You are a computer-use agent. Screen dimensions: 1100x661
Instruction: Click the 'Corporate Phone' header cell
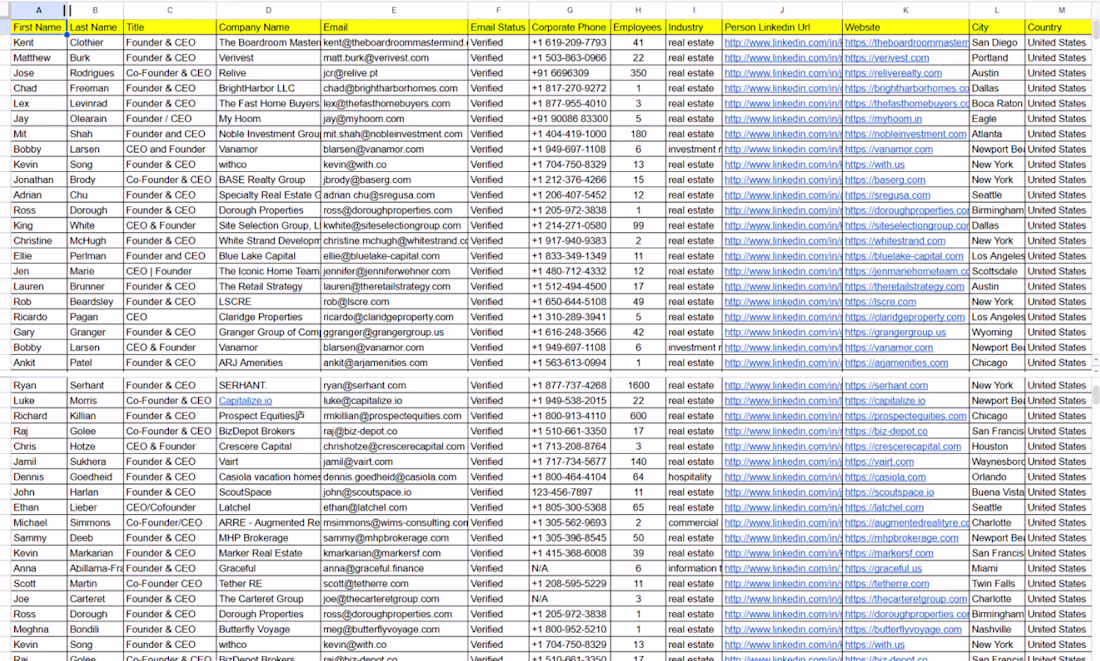tap(570, 27)
